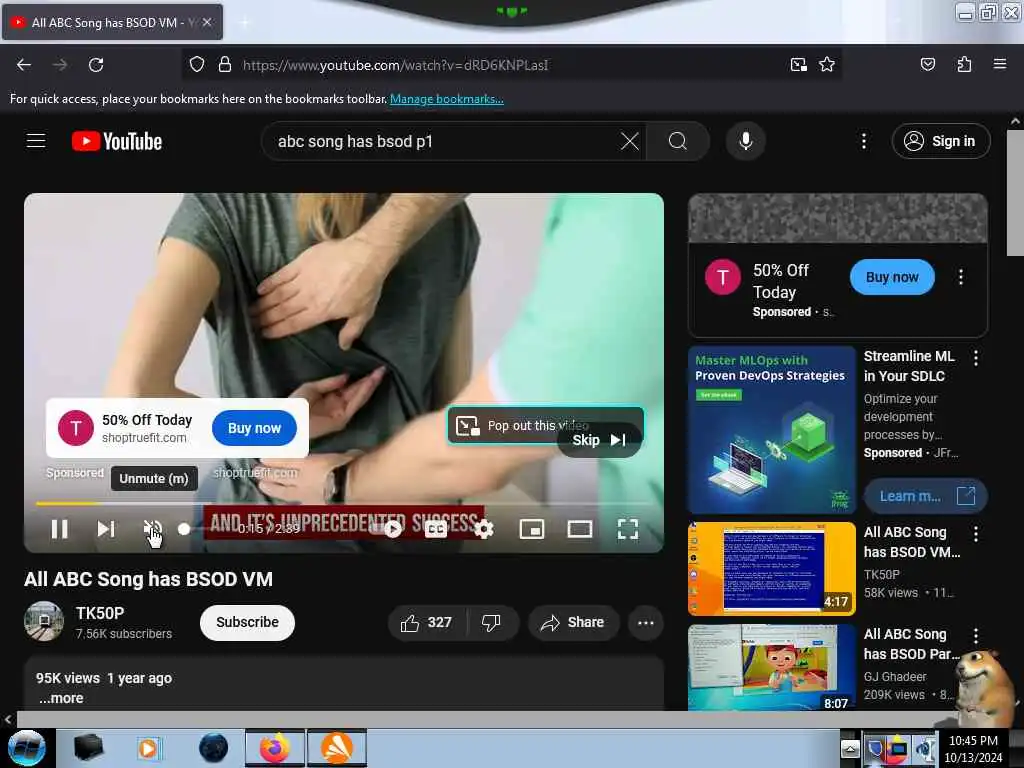Unmute the video speaker icon

pos(152,529)
